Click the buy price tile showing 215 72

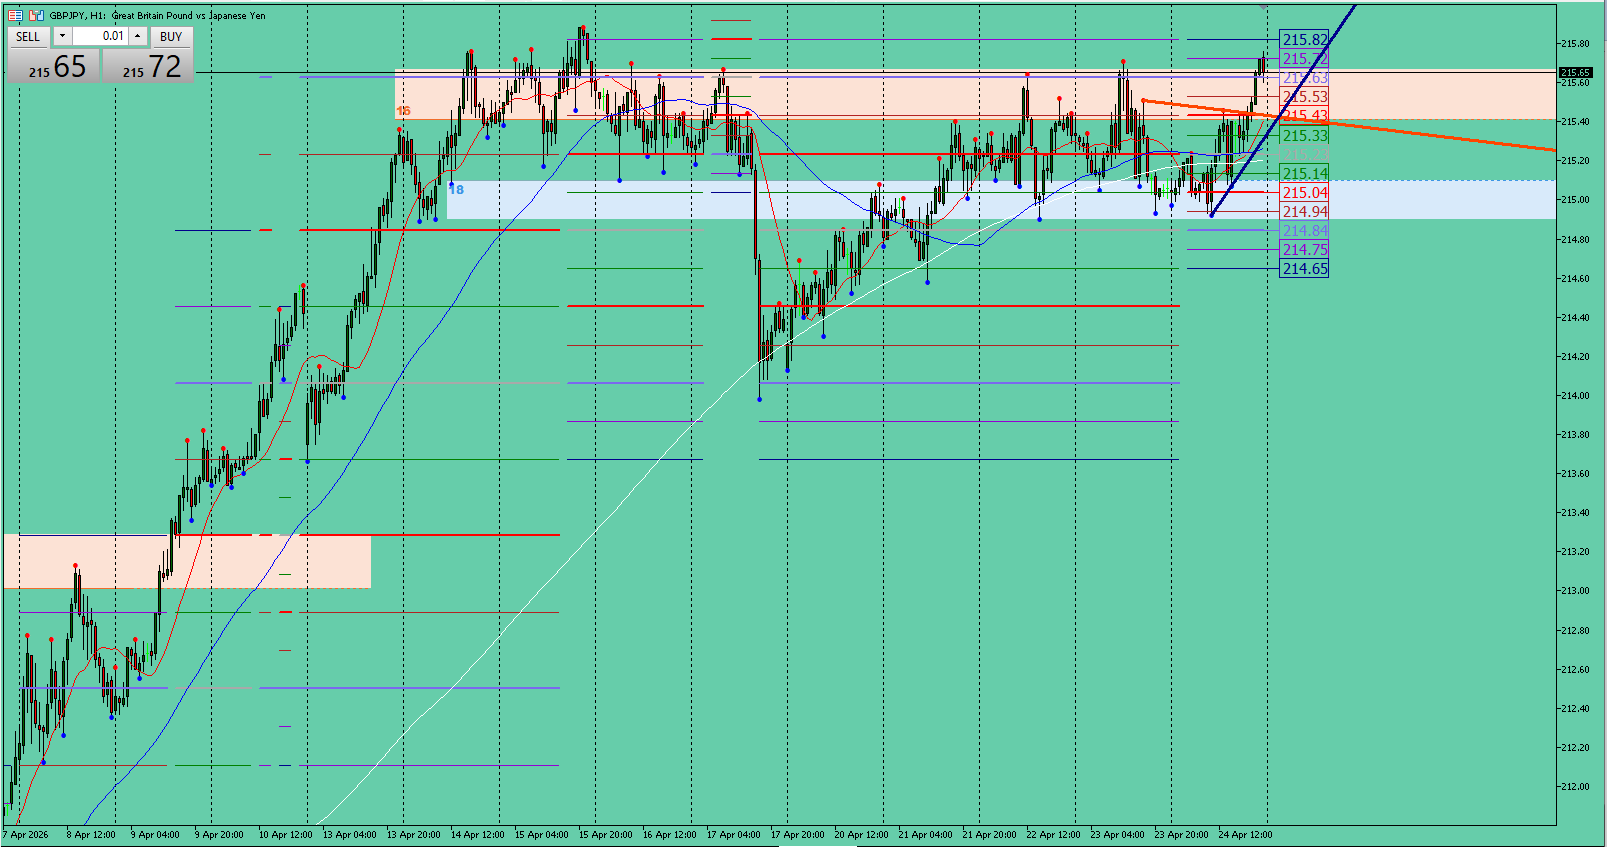(148, 66)
